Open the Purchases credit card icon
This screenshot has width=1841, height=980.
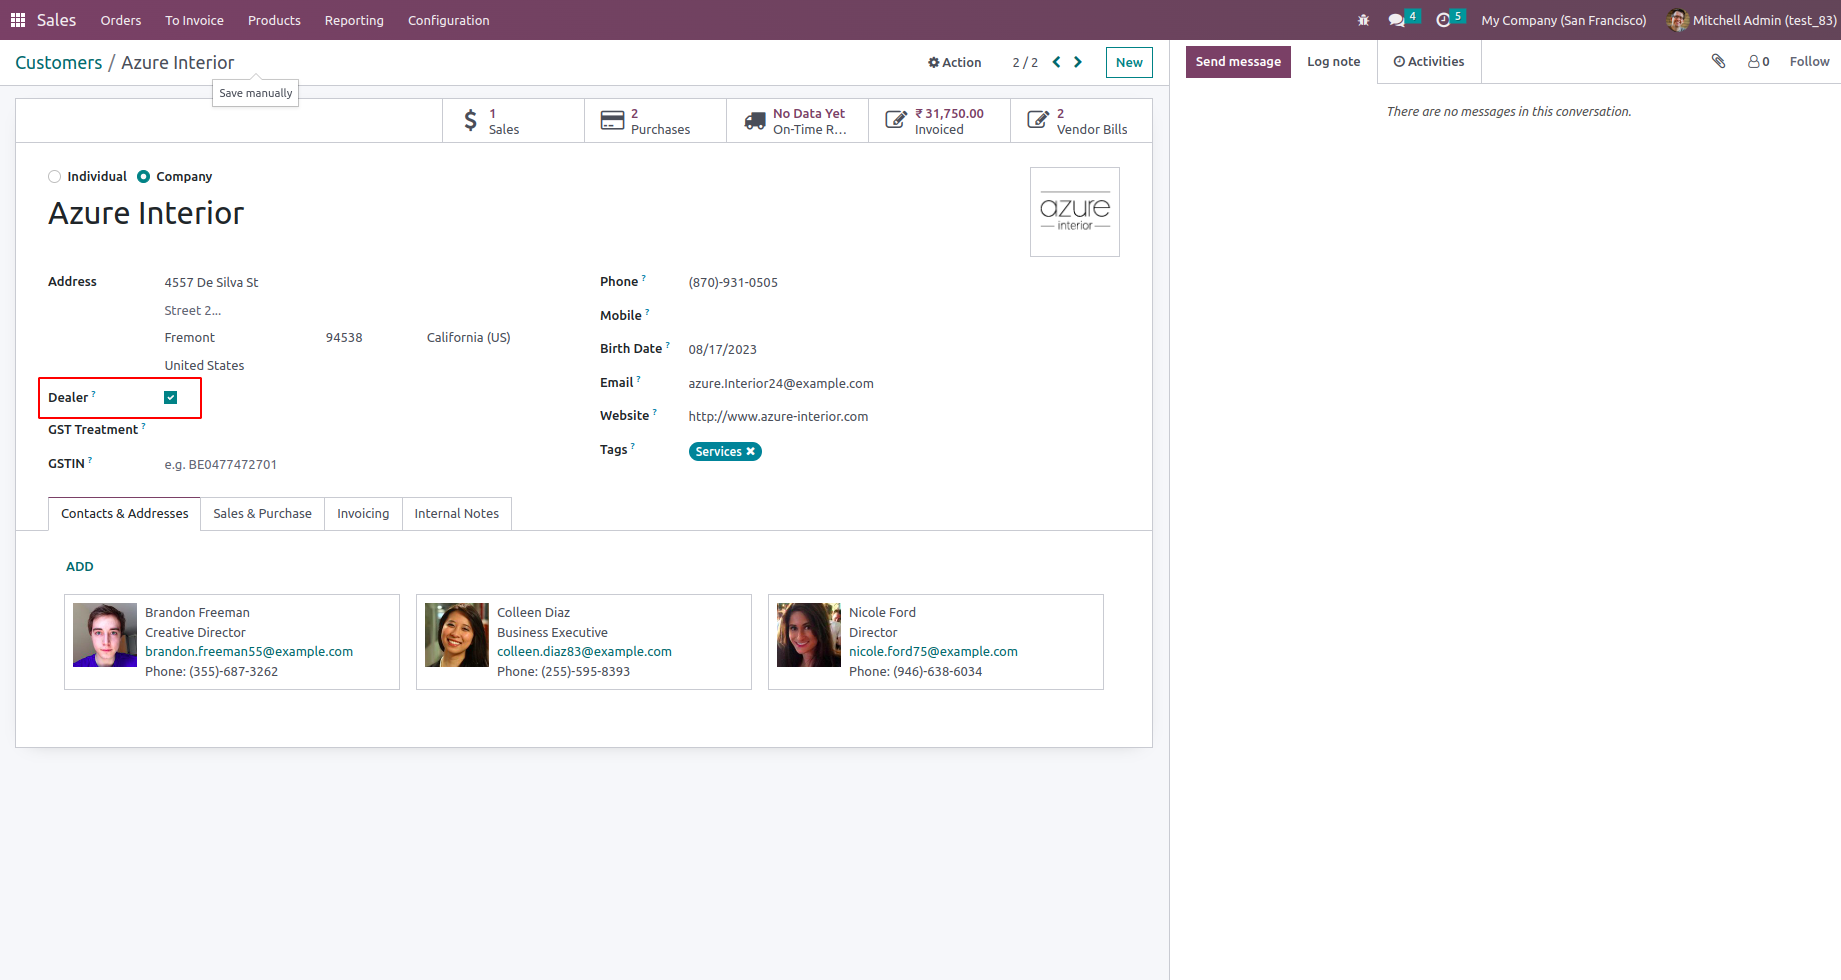[612, 121]
